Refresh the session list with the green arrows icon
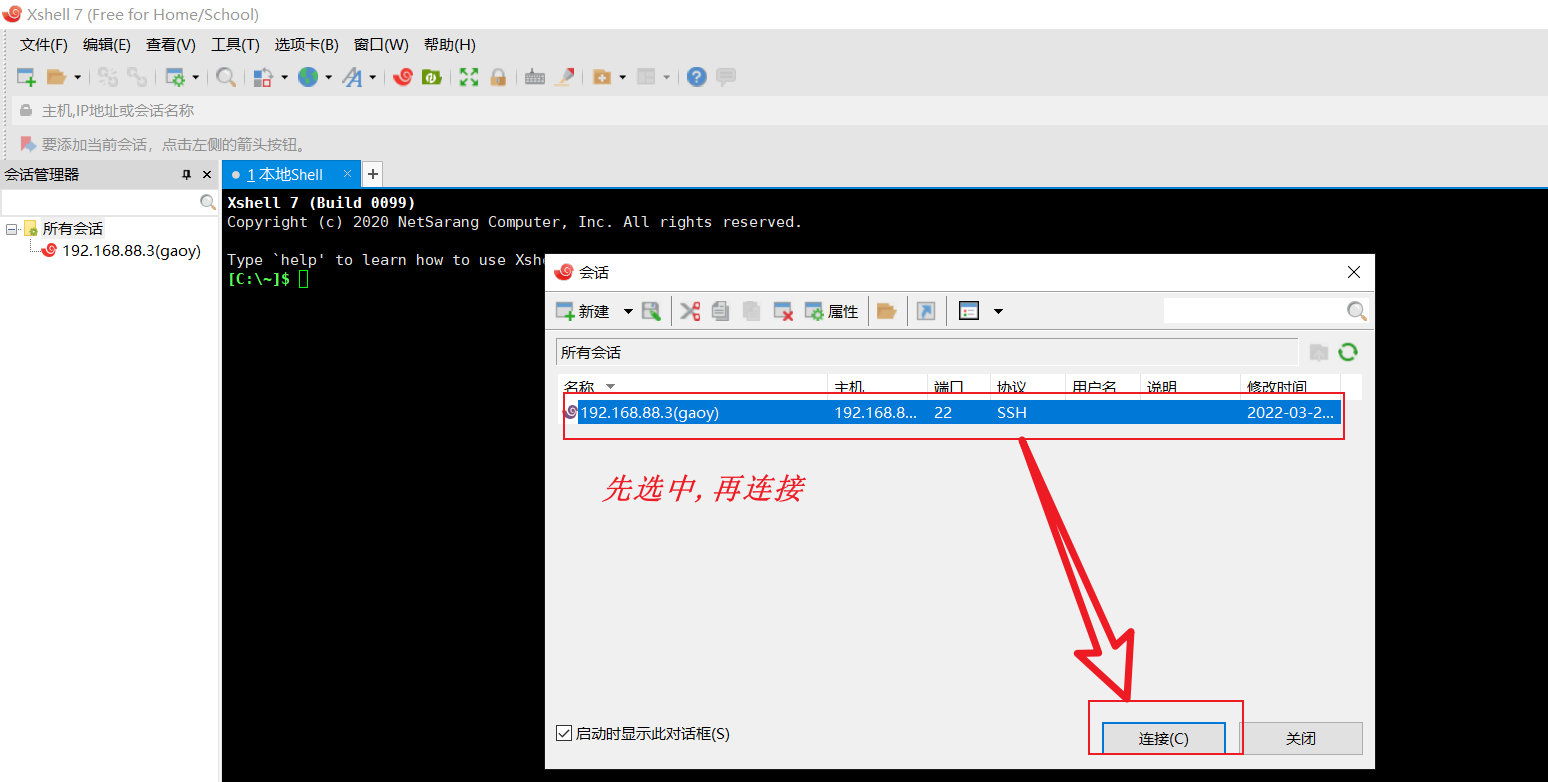Image resolution: width=1548 pixels, height=782 pixels. (1348, 352)
